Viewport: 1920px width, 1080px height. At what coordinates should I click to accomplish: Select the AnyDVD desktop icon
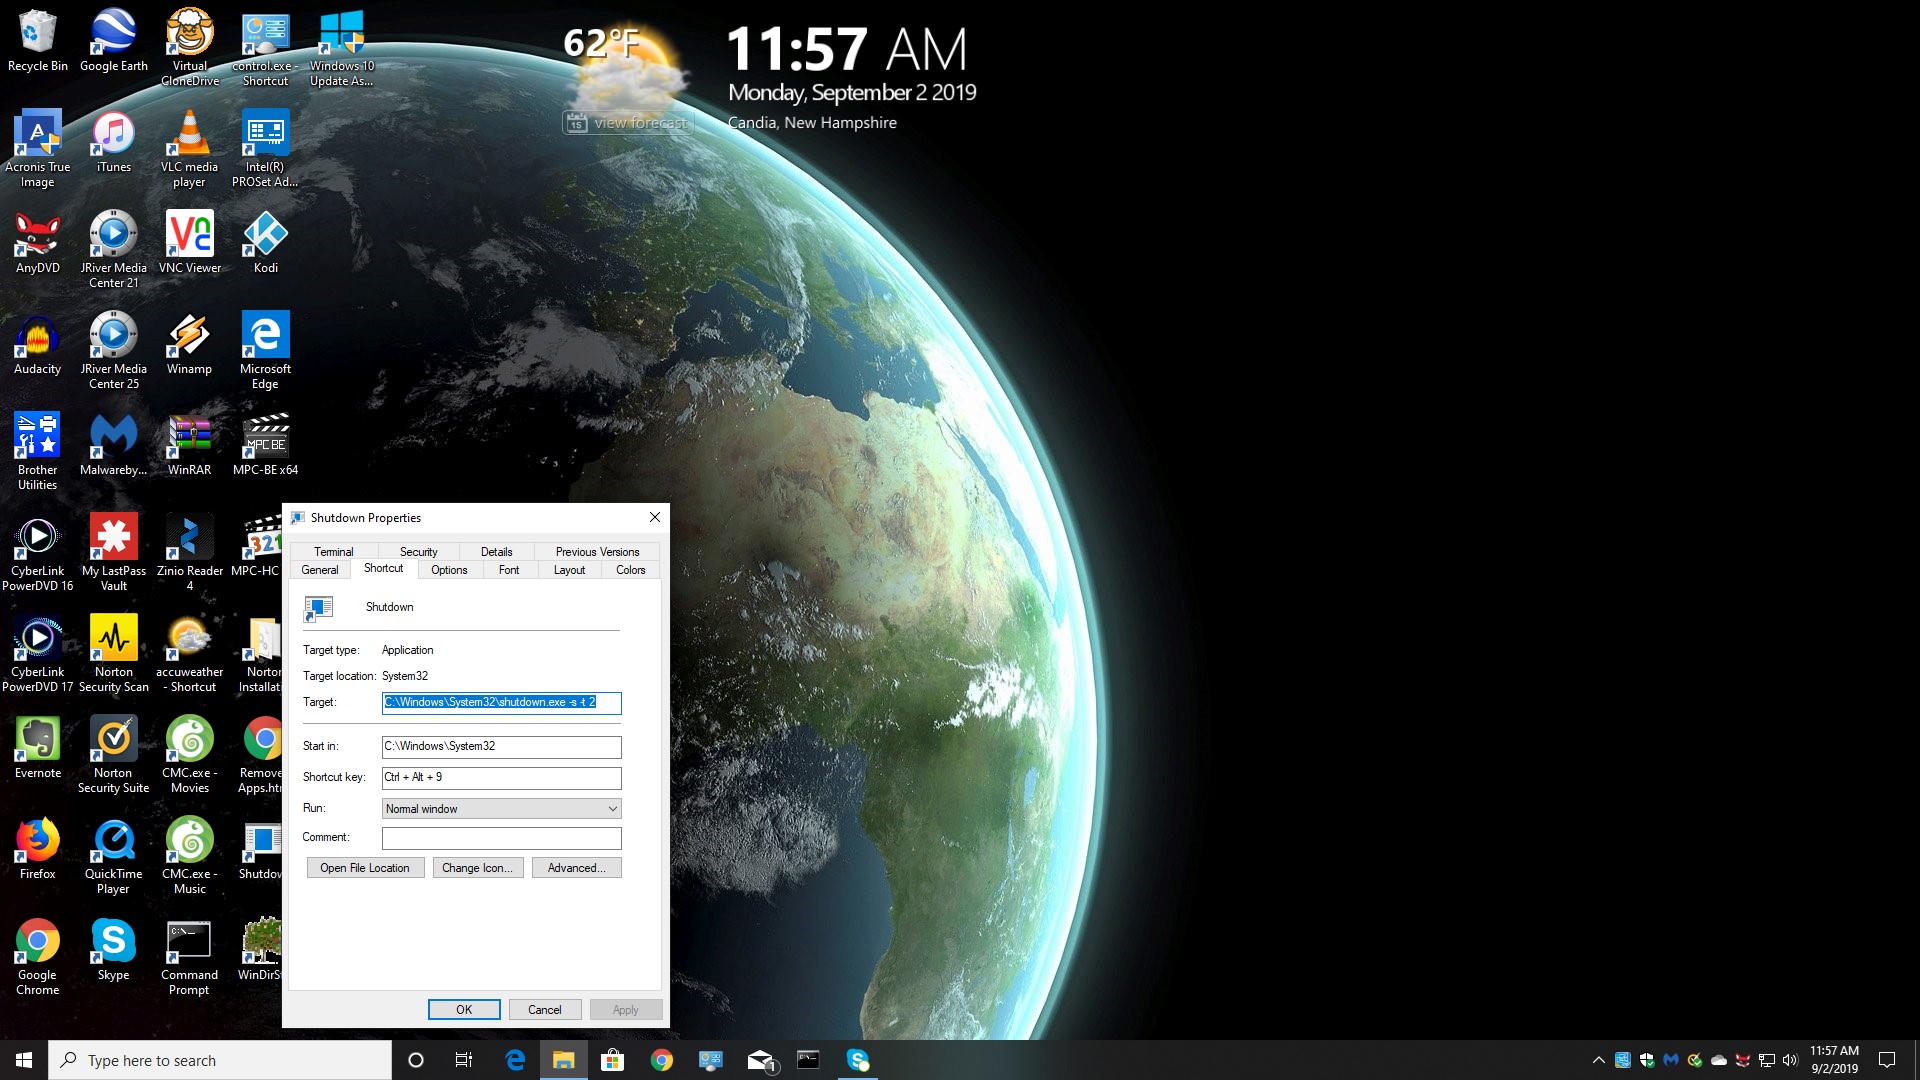click(38, 243)
